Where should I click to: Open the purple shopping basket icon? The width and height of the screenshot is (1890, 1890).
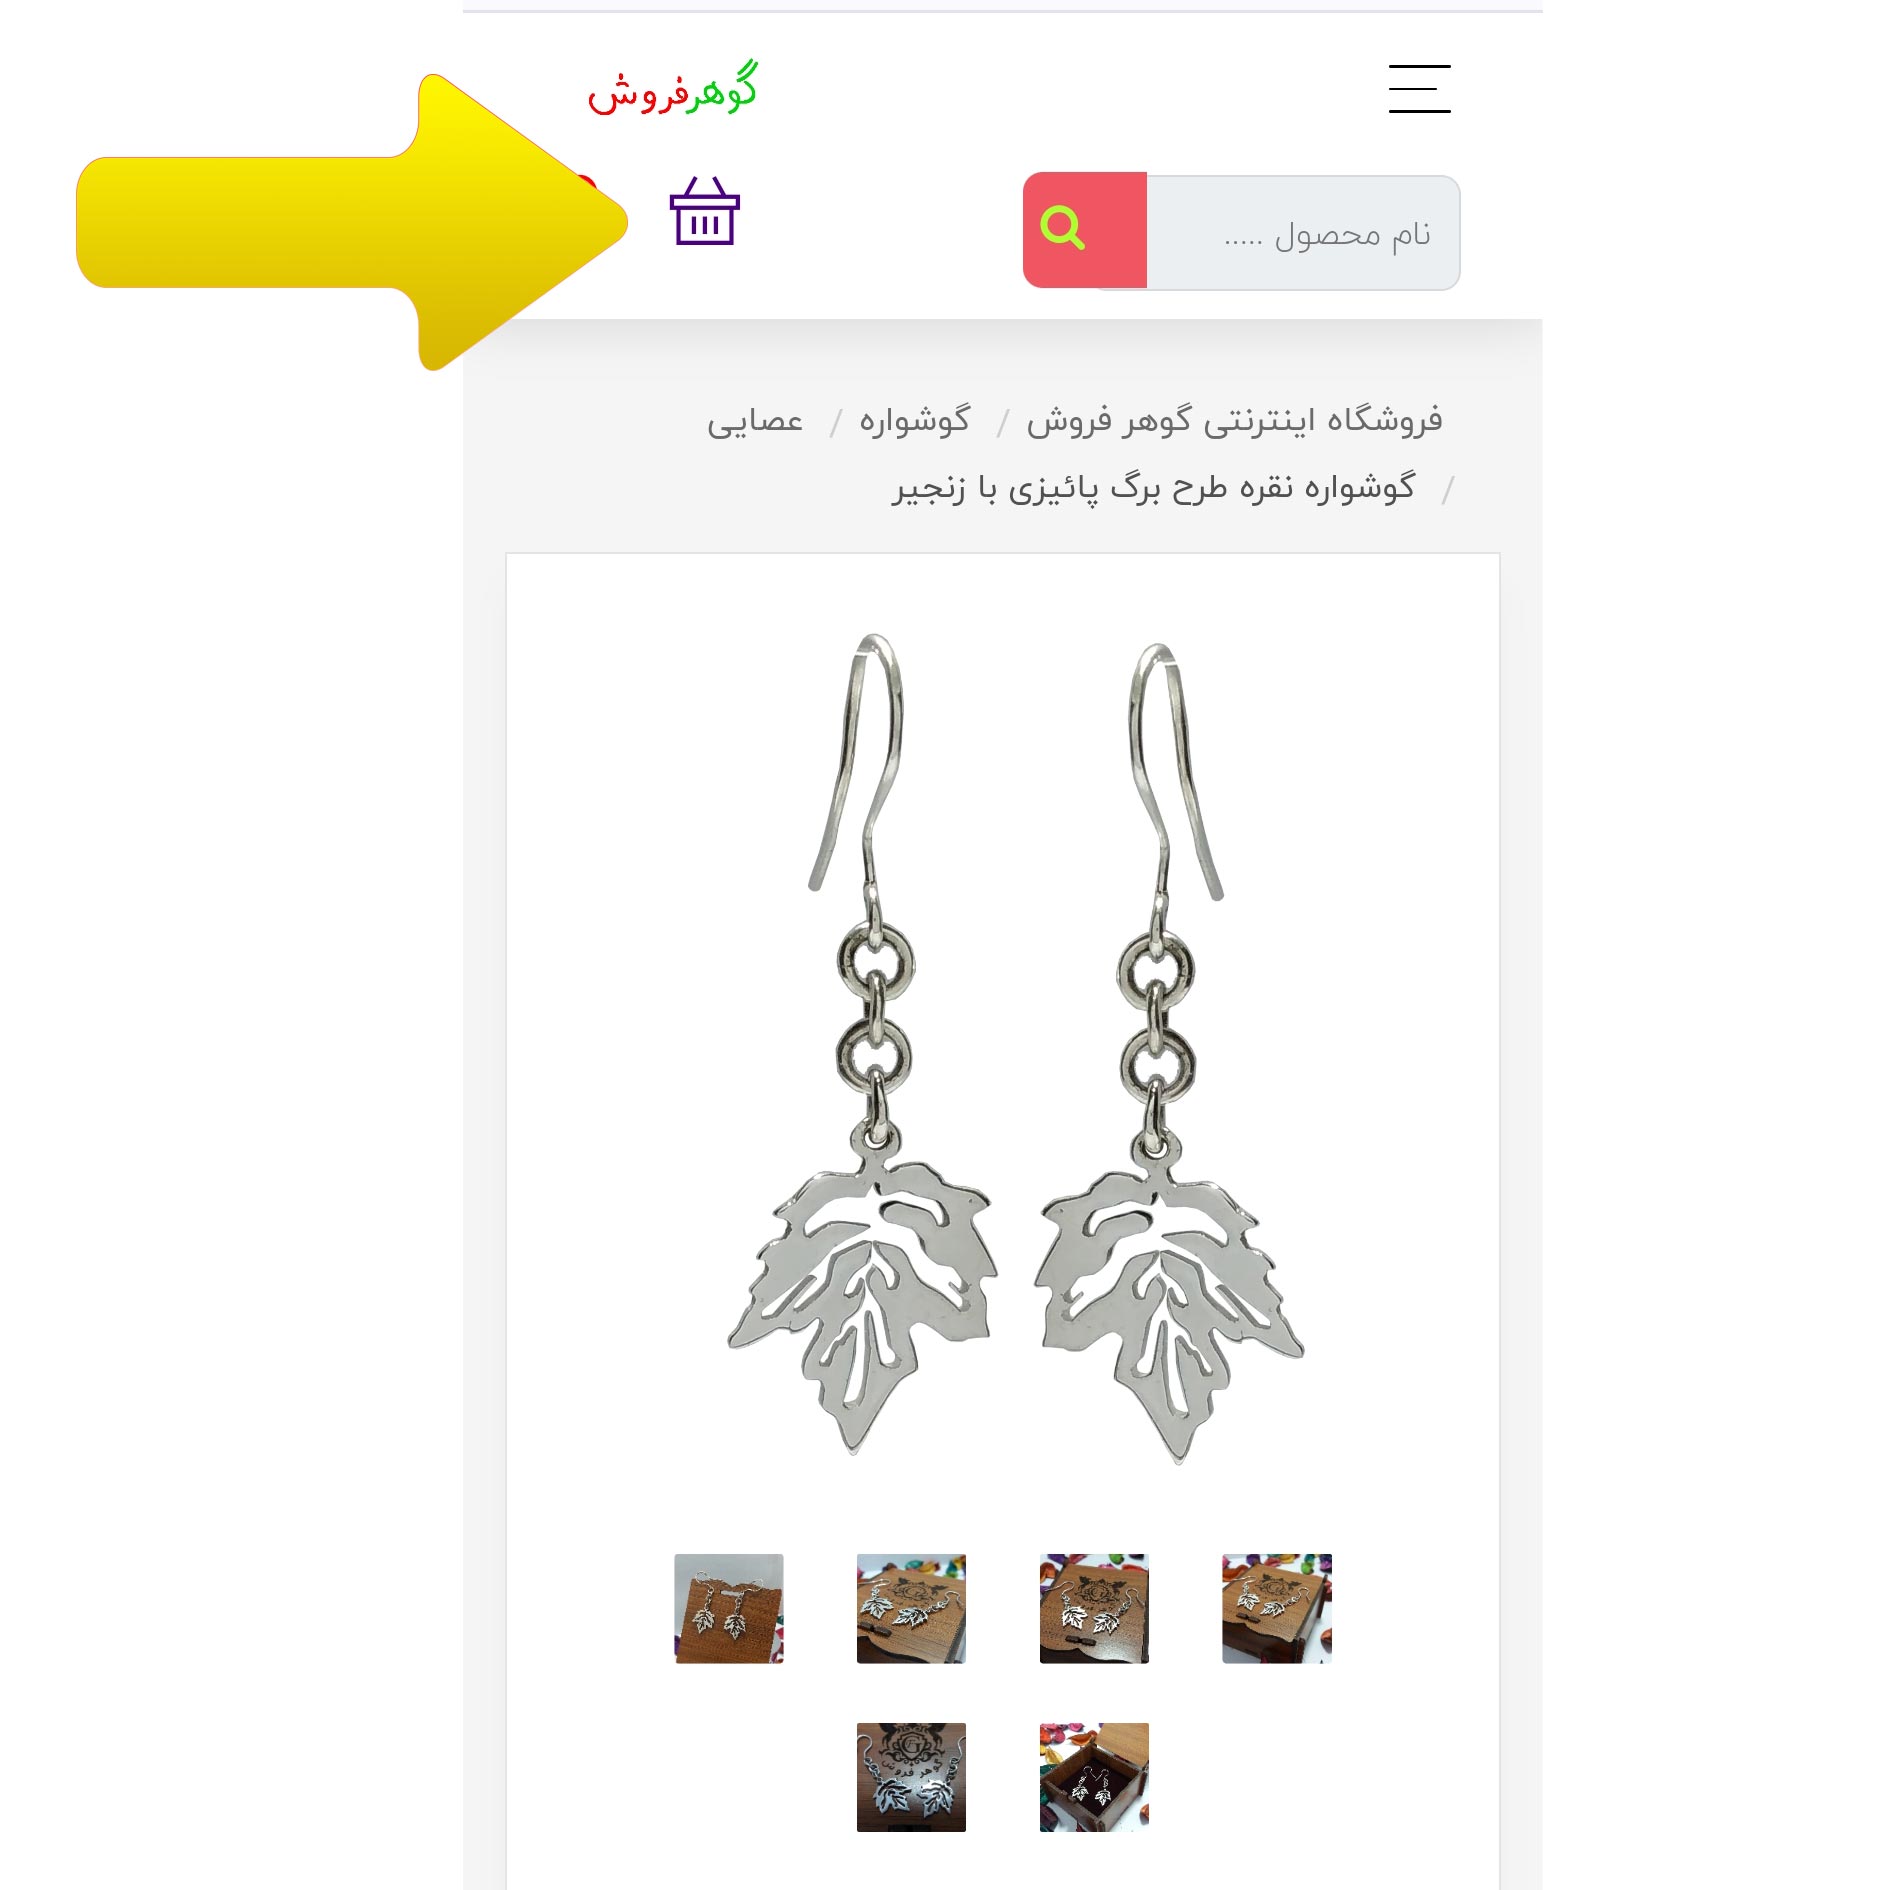(x=704, y=211)
